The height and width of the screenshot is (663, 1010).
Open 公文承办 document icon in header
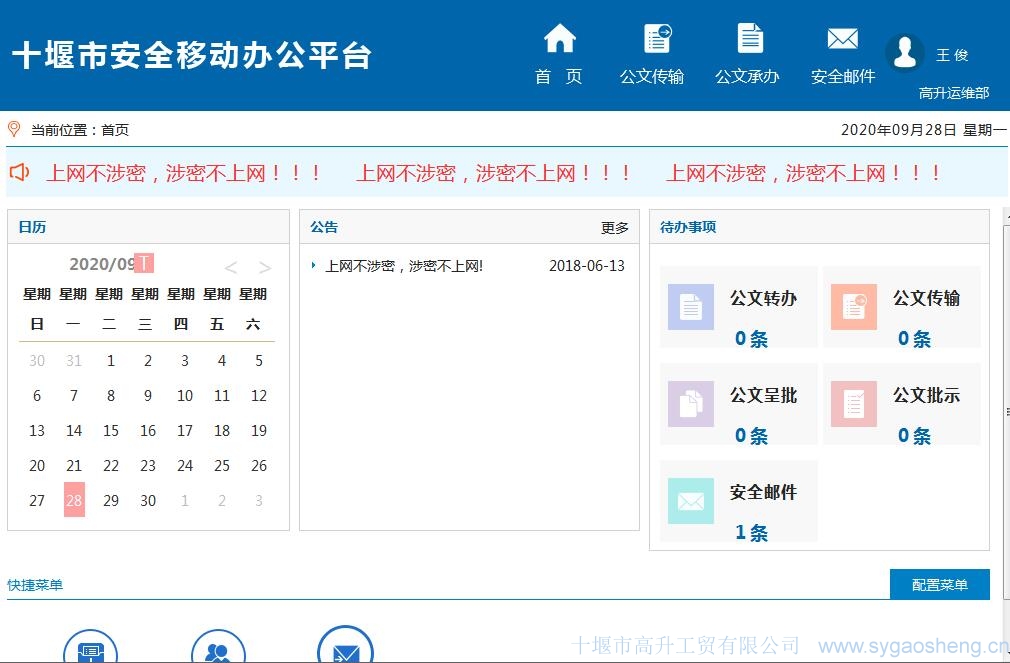[749, 40]
